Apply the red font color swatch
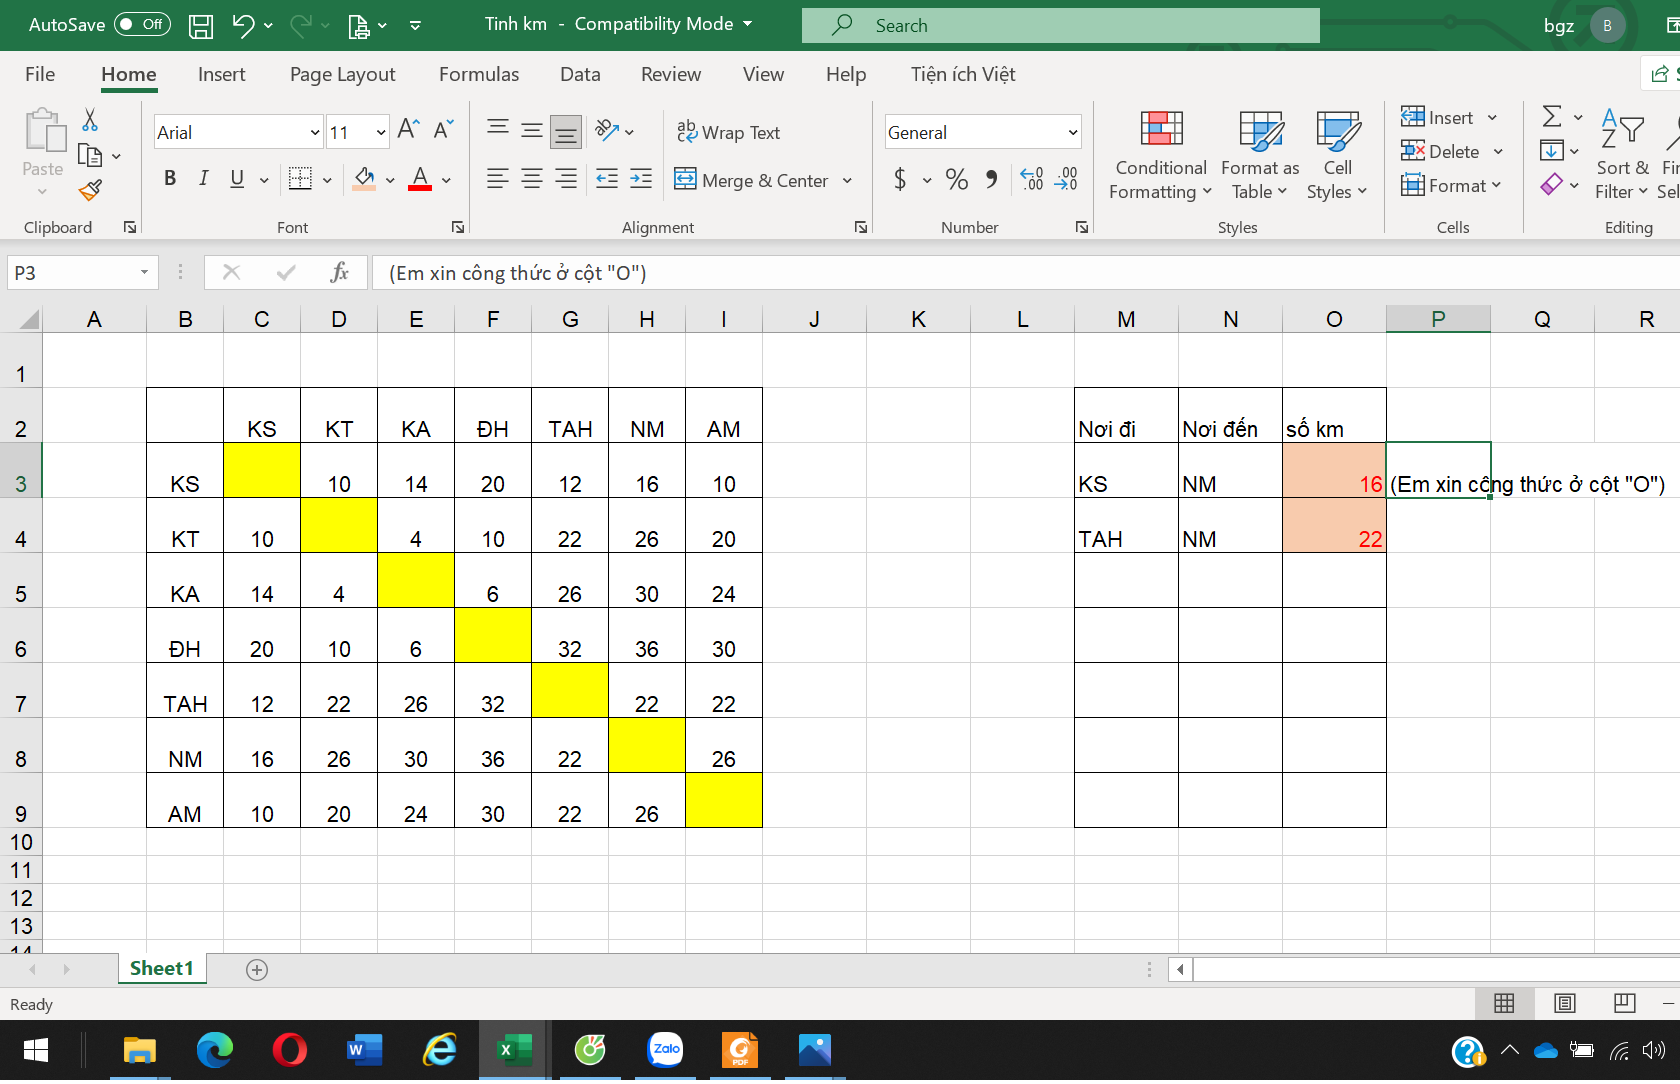The width and height of the screenshot is (1680, 1084). [x=420, y=180]
